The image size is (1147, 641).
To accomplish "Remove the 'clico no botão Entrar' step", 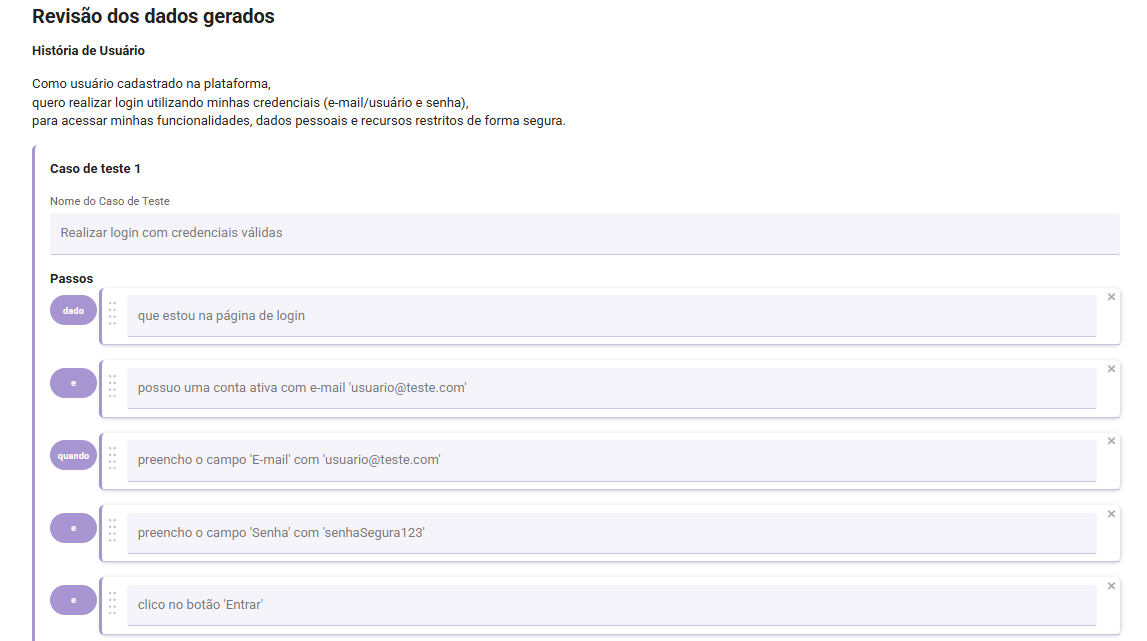I will pyautogui.click(x=1111, y=586).
